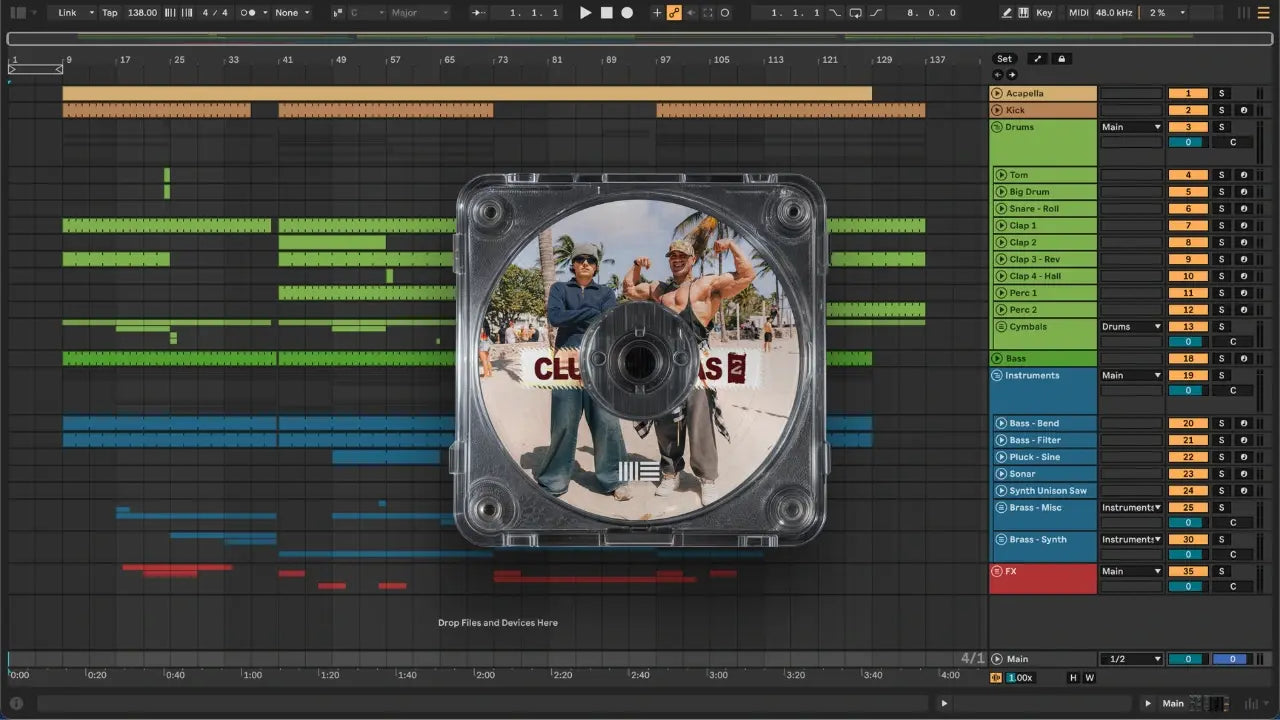
Task: Toggle track activator 5 for Big Drum
Action: coord(1189,192)
